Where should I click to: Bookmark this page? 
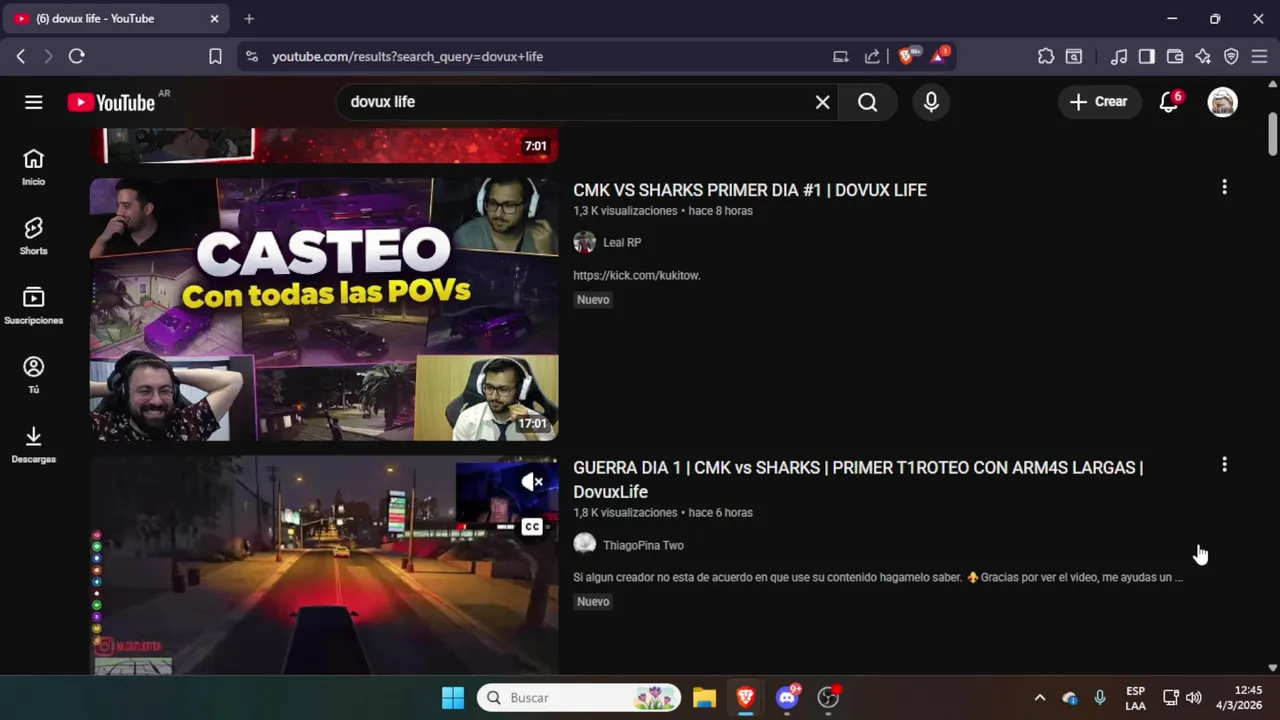point(215,57)
